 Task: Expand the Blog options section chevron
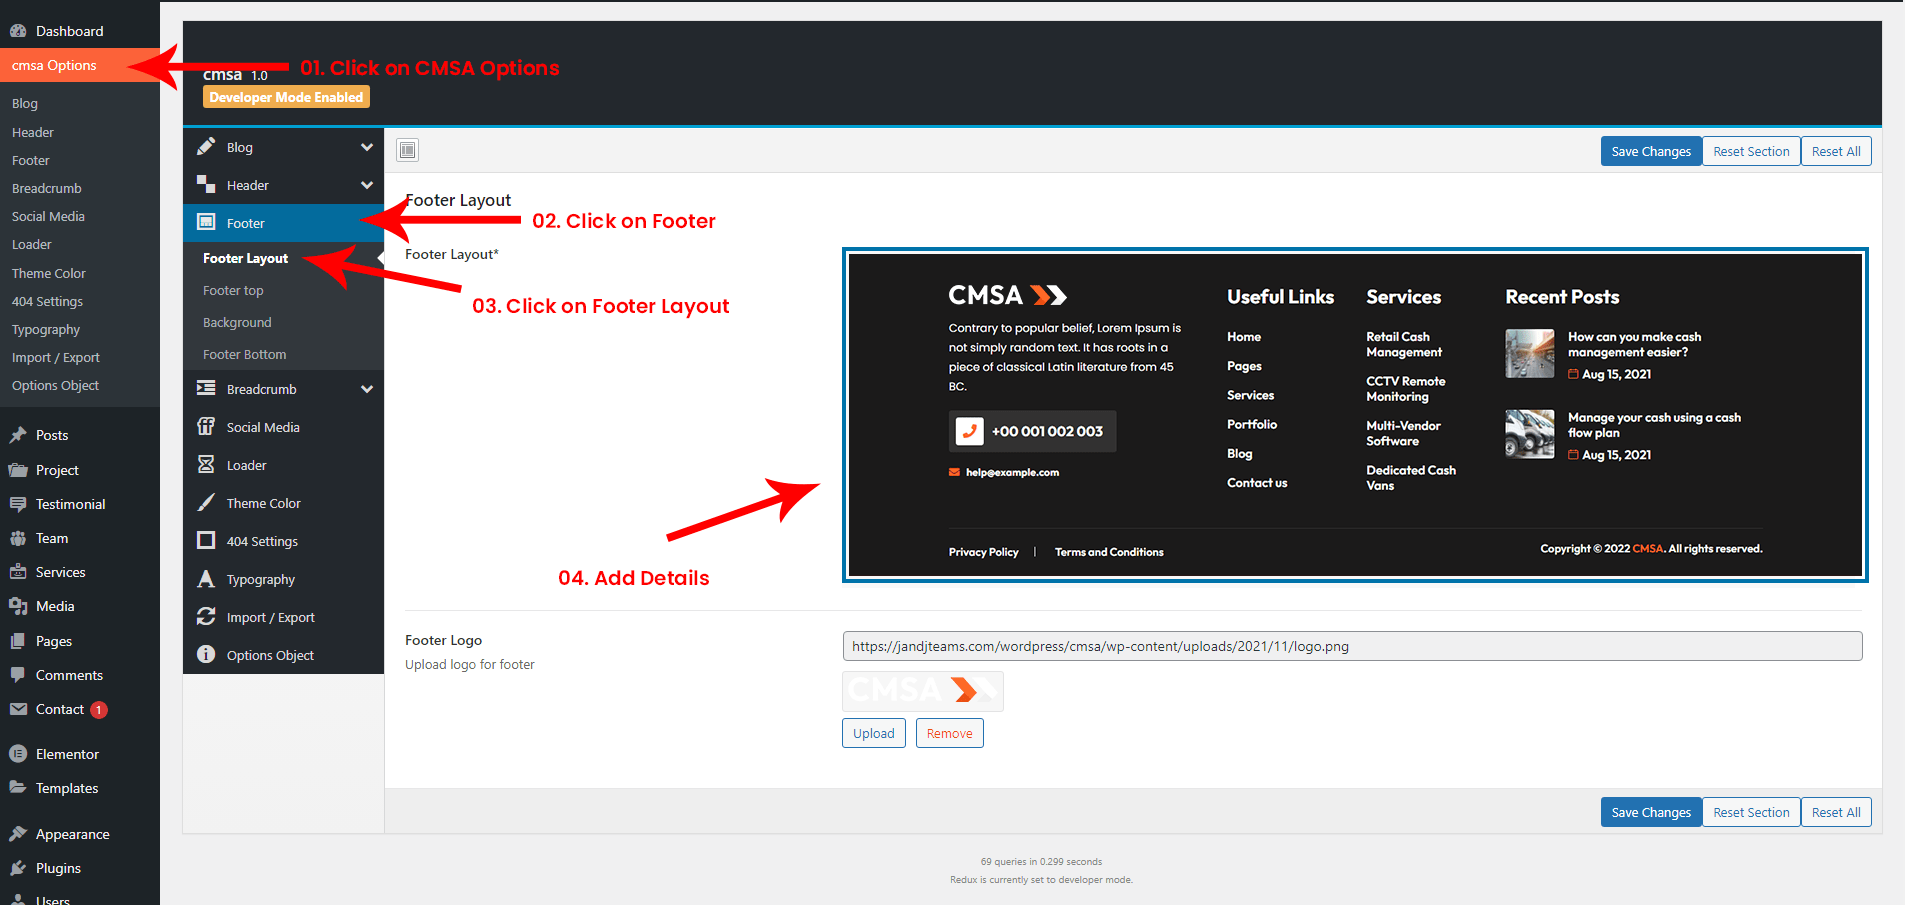(x=367, y=147)
